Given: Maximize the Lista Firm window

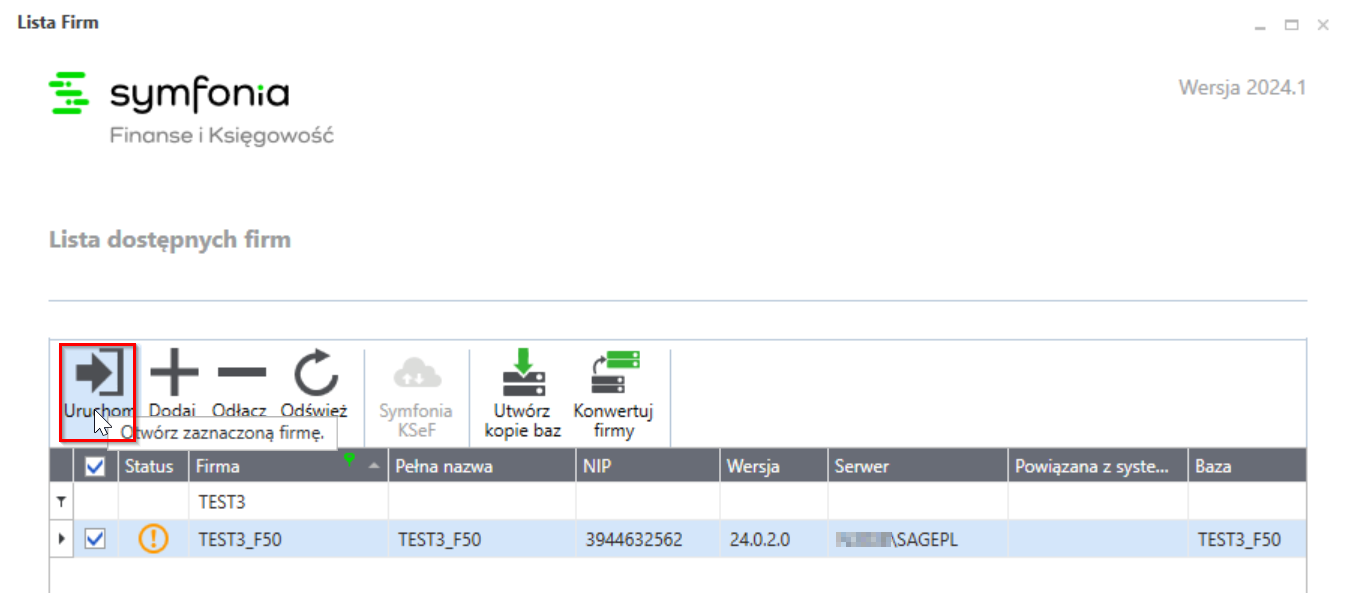Looking at the screenshot, I should (1292, 25).
